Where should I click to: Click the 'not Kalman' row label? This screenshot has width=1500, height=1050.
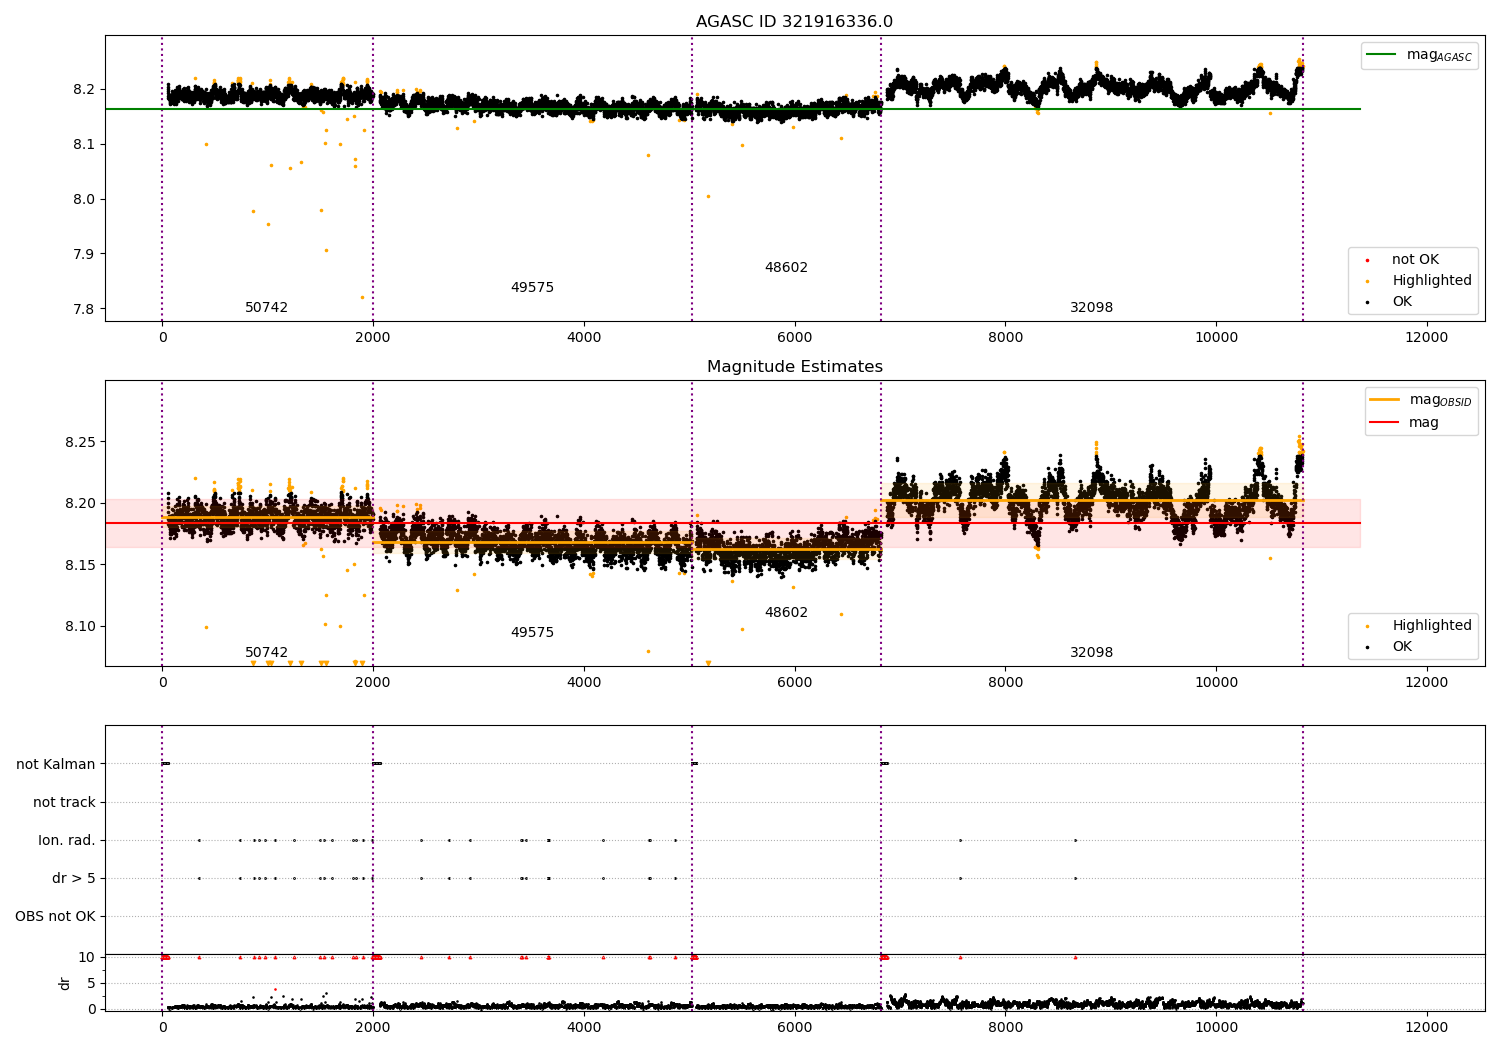(56, 765)
